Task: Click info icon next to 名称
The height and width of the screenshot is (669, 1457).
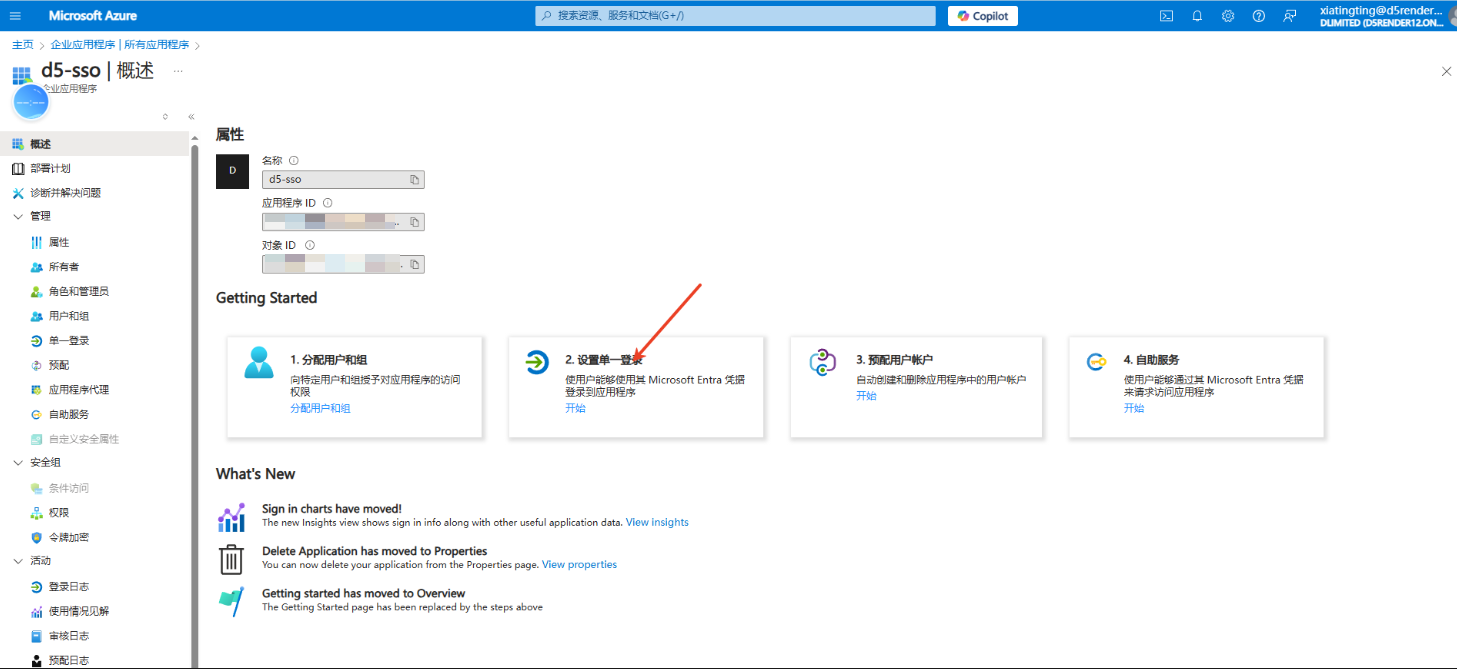Action: (x=294, y=160)
